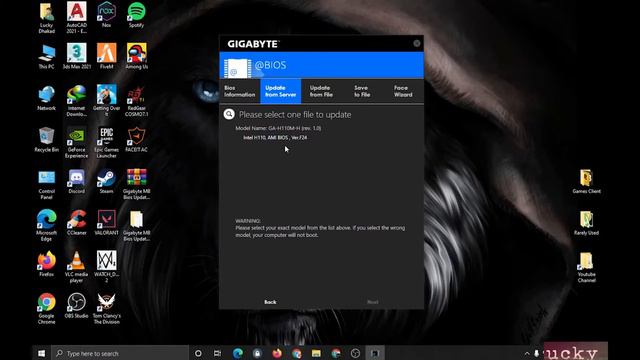The image size is (640, 360).
Task: Close the Gigabyte @BIOS window
Action: [x=416, y=43]
